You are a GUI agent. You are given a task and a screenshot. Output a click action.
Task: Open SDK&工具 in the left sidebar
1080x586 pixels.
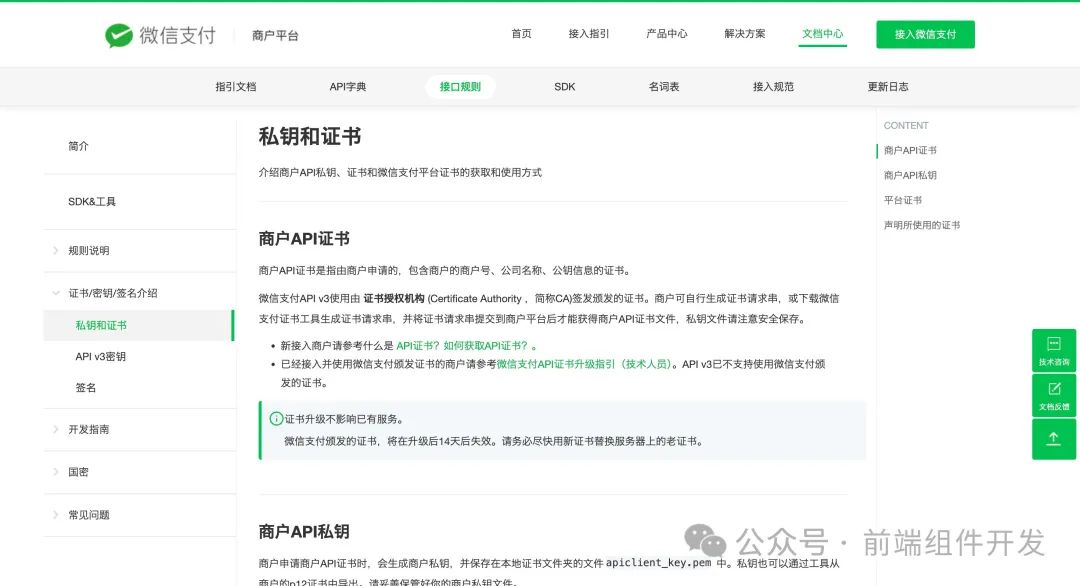(92, 202)
